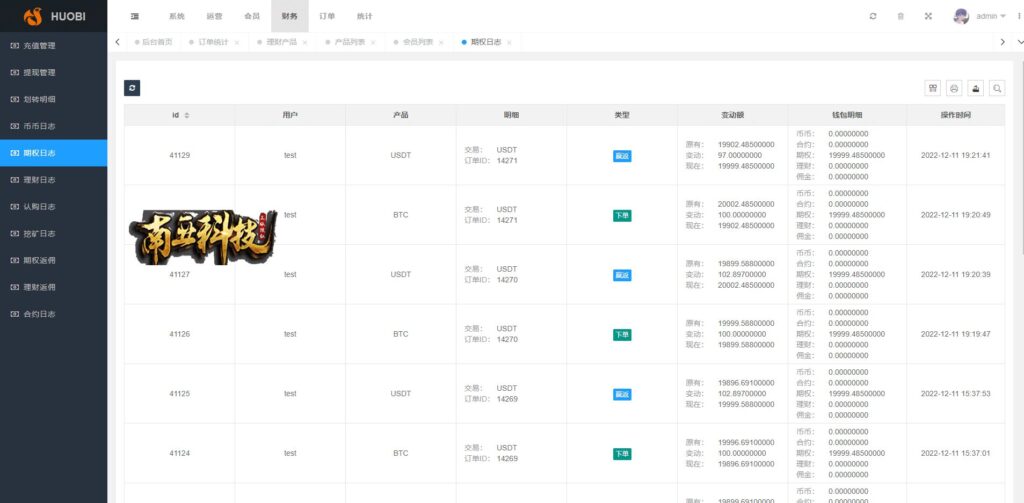Open 挖矿日志 in the sidebar
Screen dimensions: 1024x503
click(x=54, y=233)
